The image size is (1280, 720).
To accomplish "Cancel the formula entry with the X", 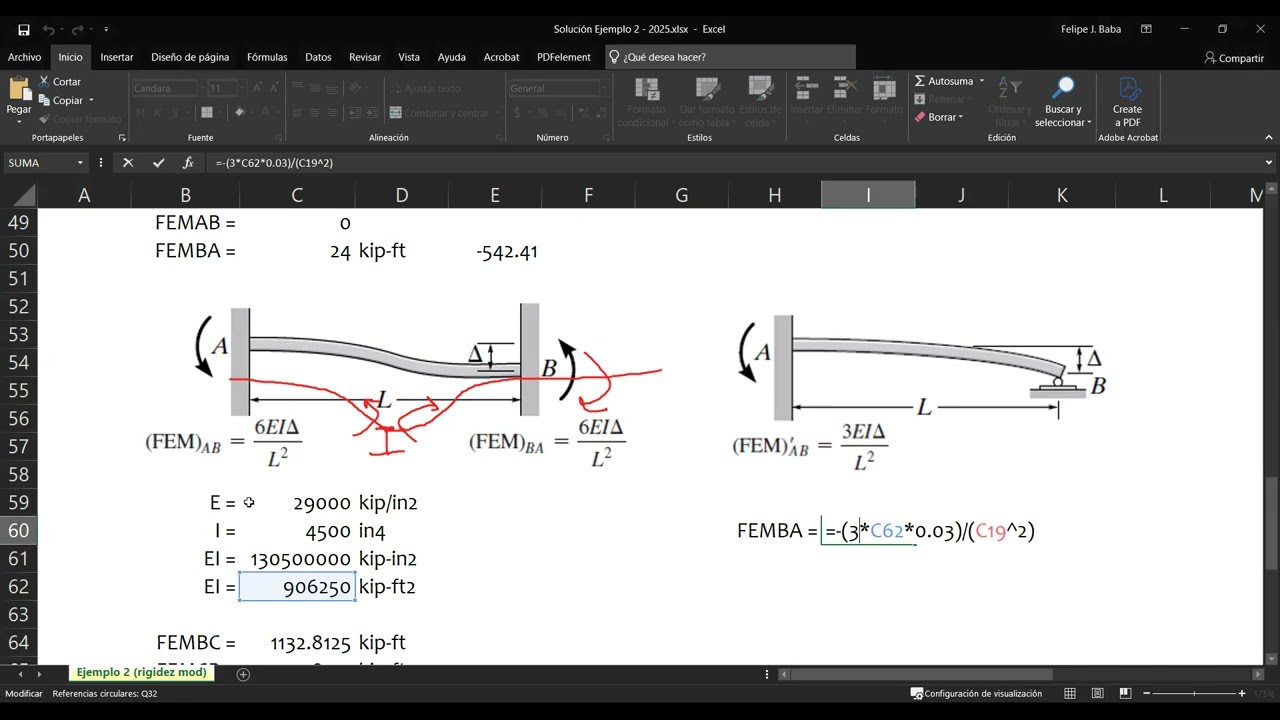I will (x=128, y=163).
